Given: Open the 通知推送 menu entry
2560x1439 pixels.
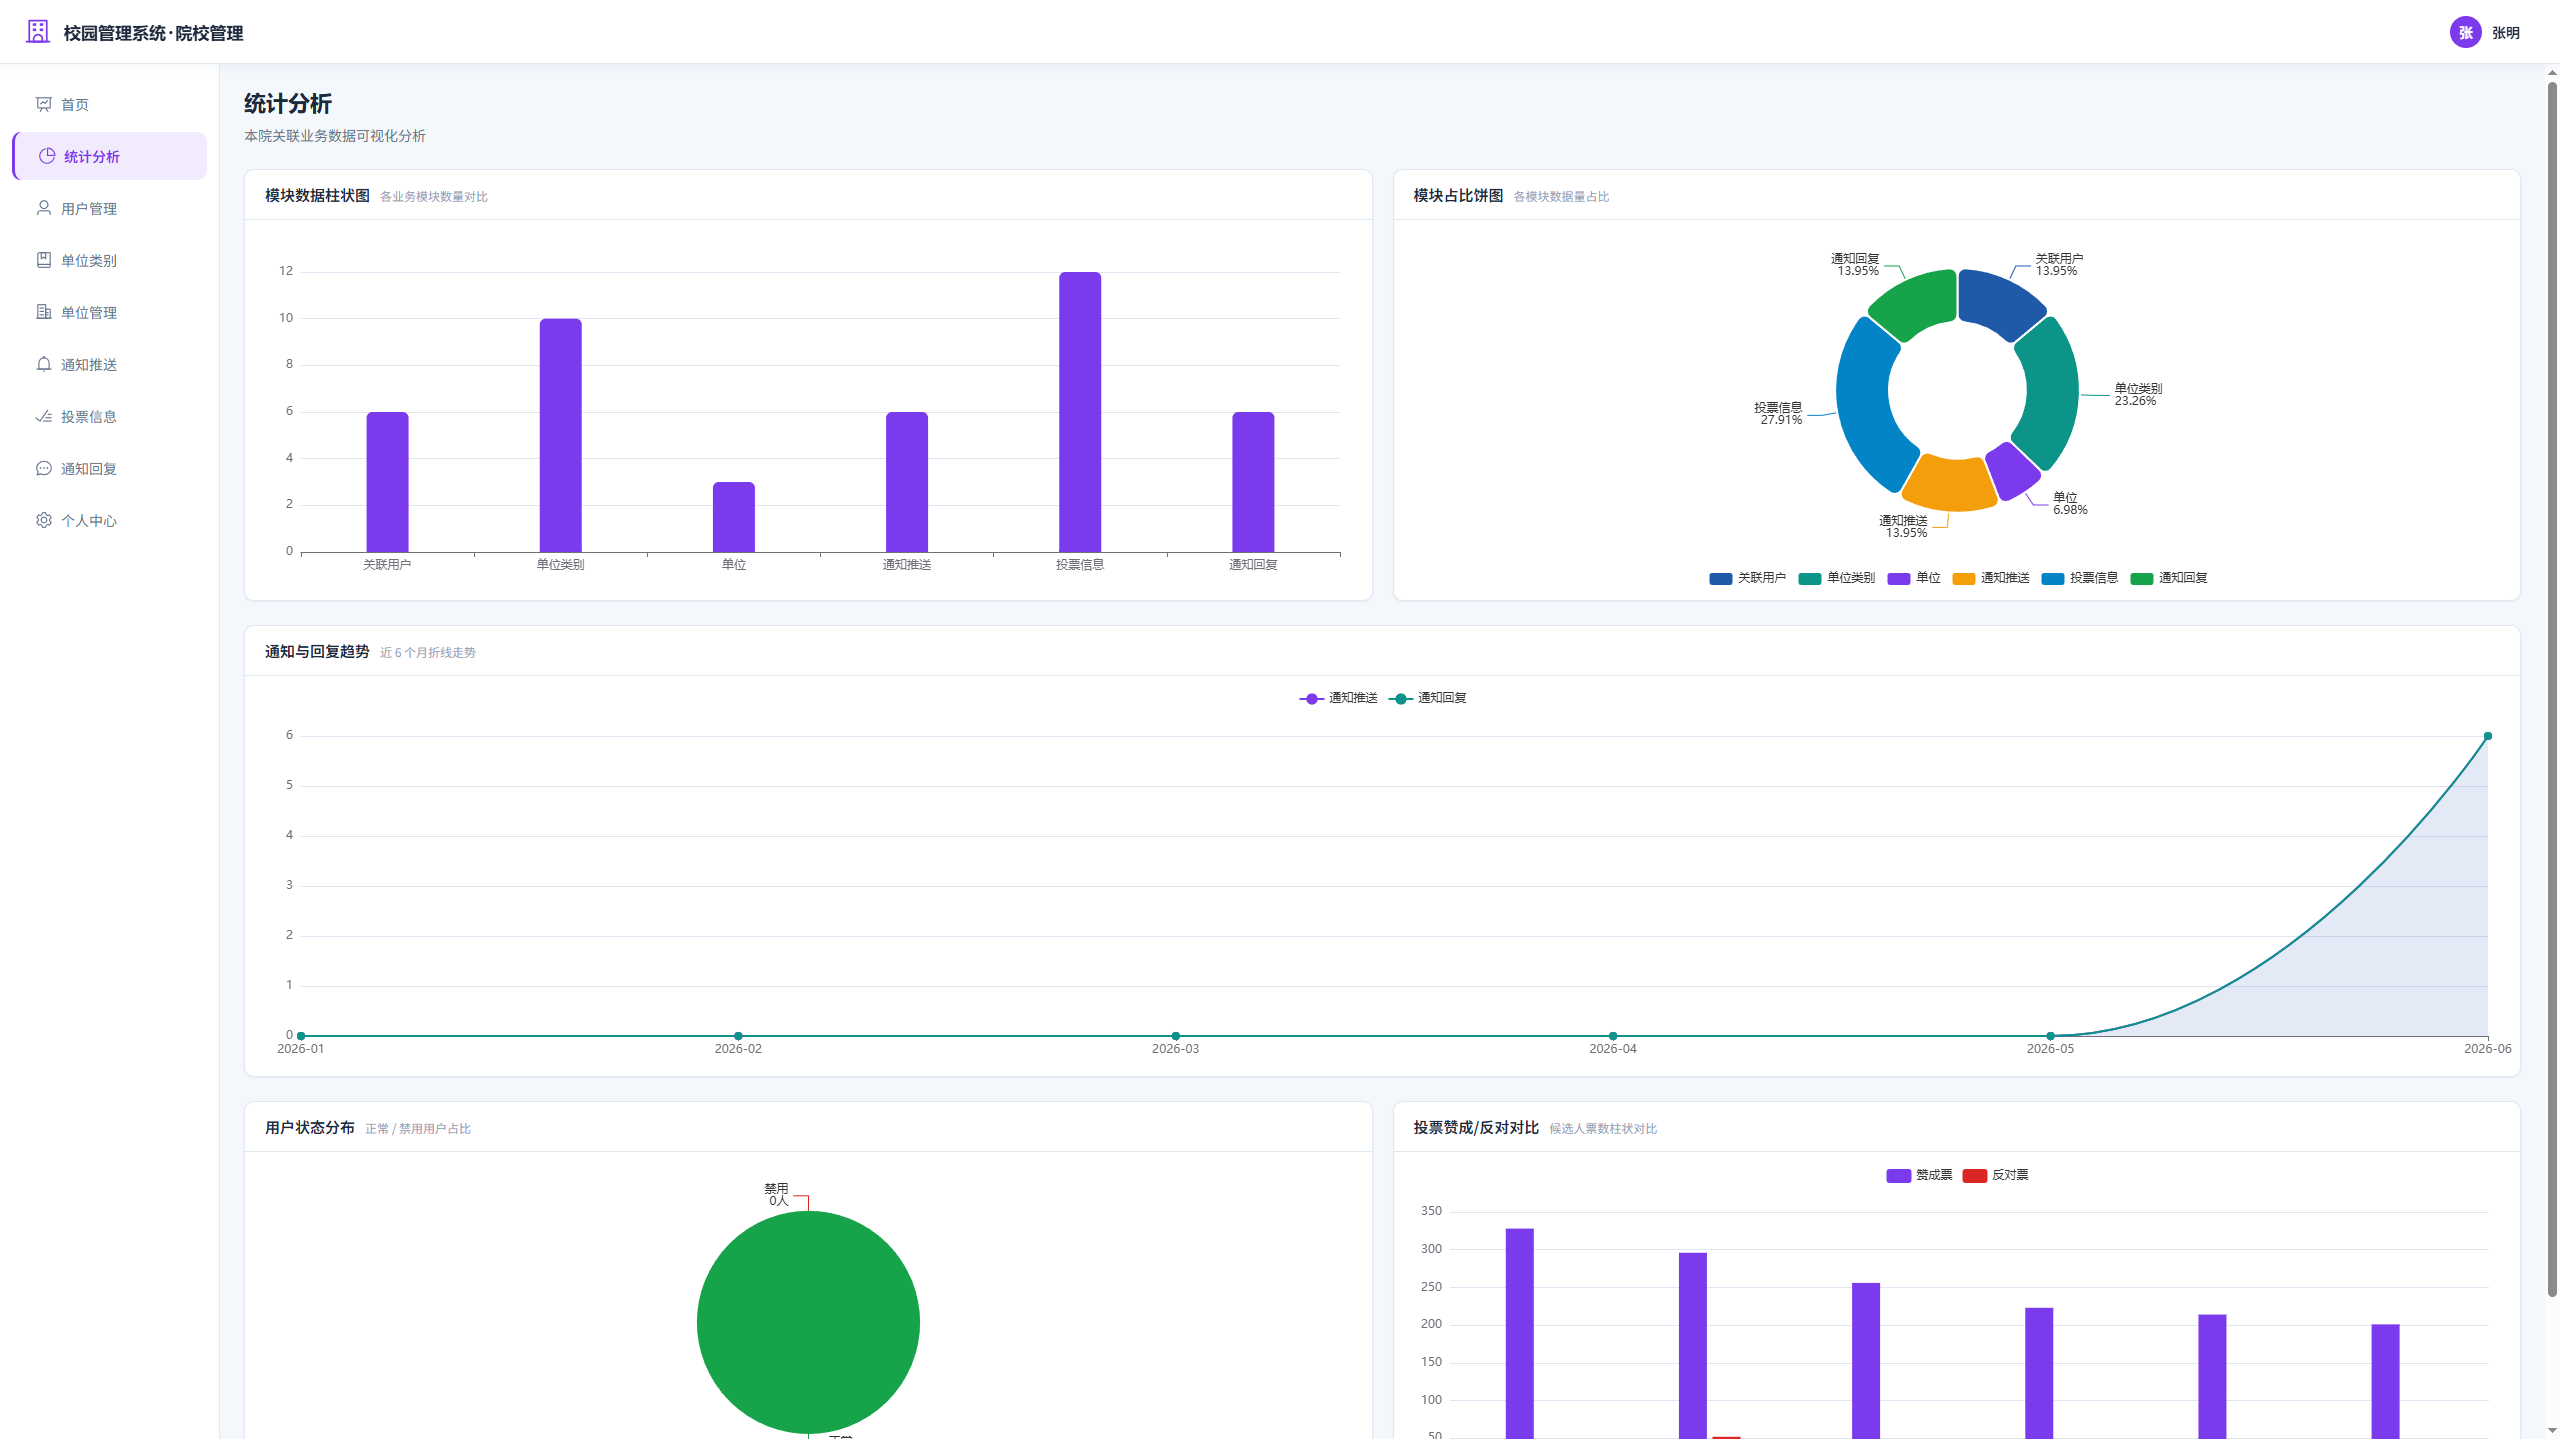Looking at the screenshot, I should click(x=110, y=364).
